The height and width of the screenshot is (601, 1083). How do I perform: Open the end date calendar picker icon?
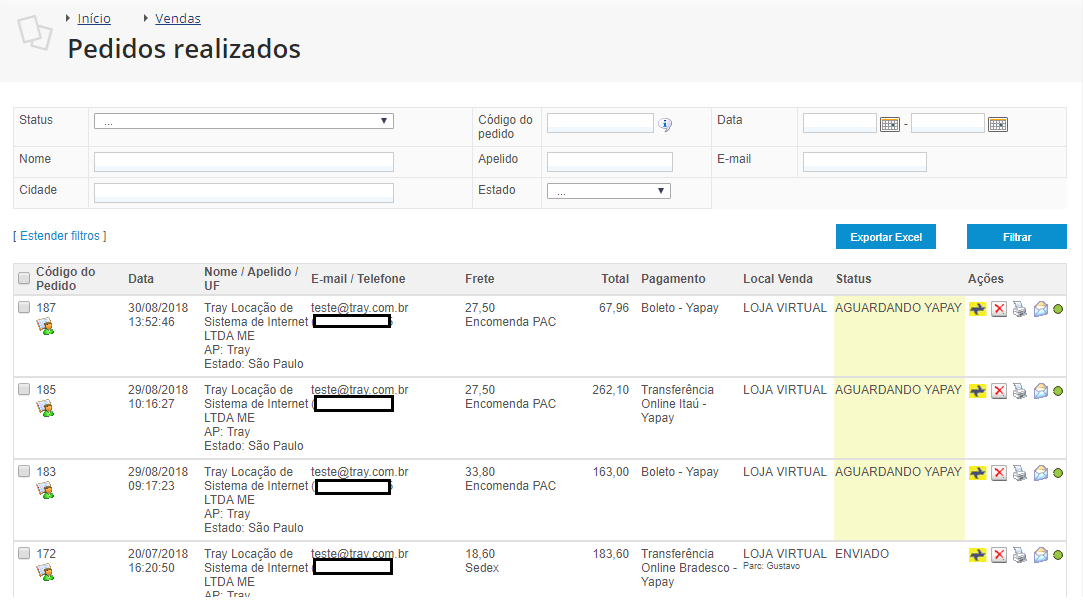(x=997, y=124)
